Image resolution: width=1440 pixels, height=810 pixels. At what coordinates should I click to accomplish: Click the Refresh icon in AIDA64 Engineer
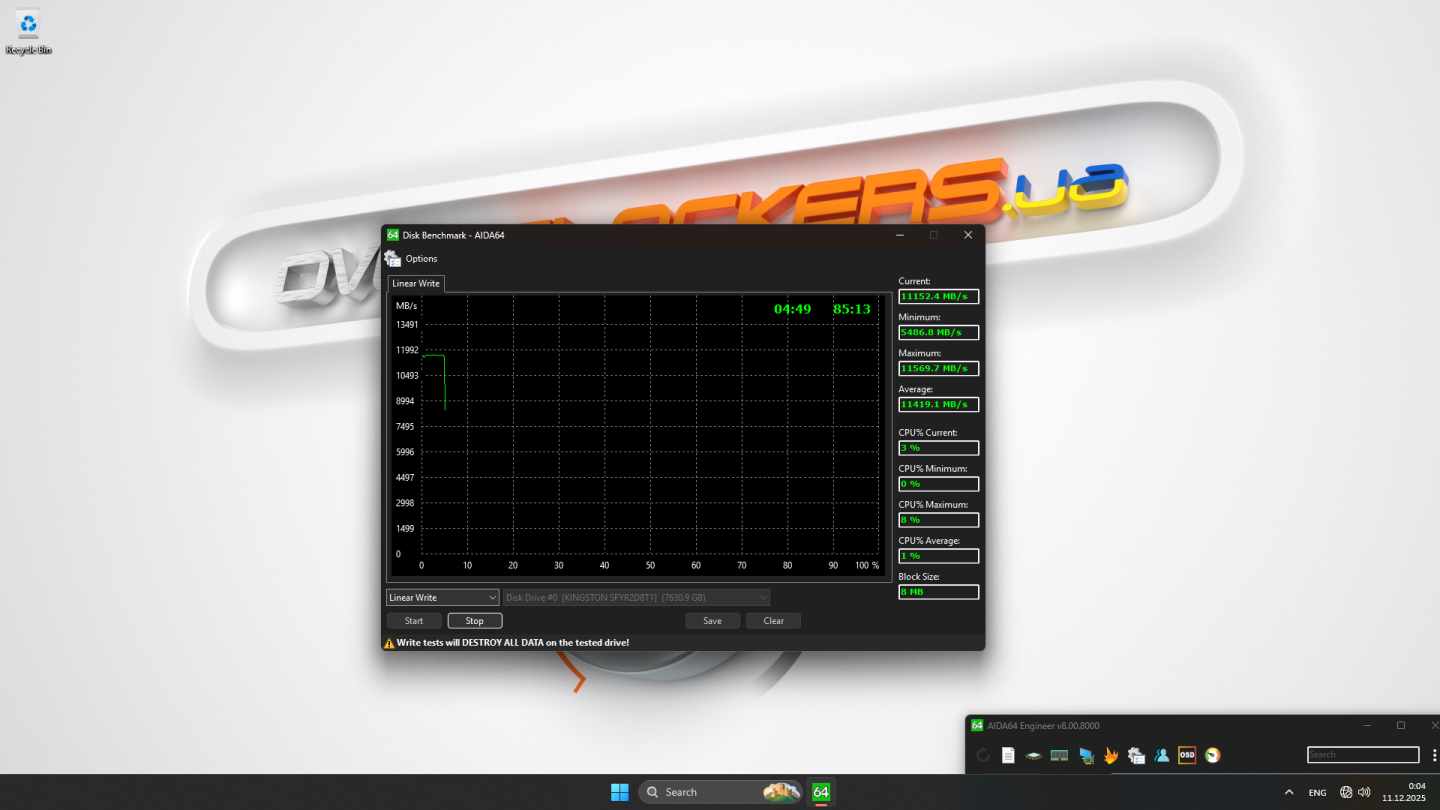tap(983, 755)
